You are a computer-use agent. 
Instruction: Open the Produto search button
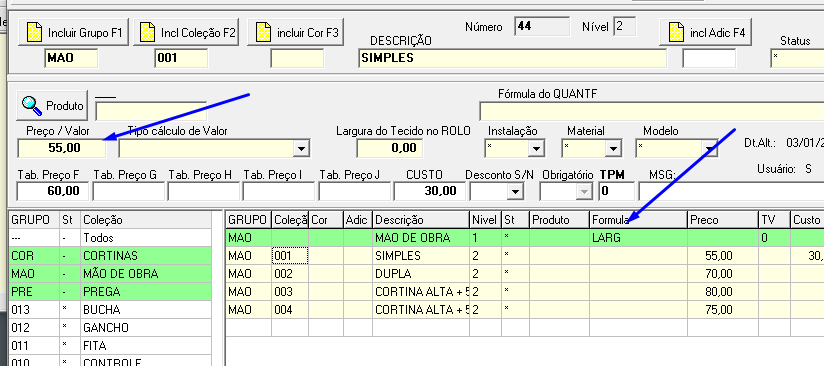[x=53, y=106]
